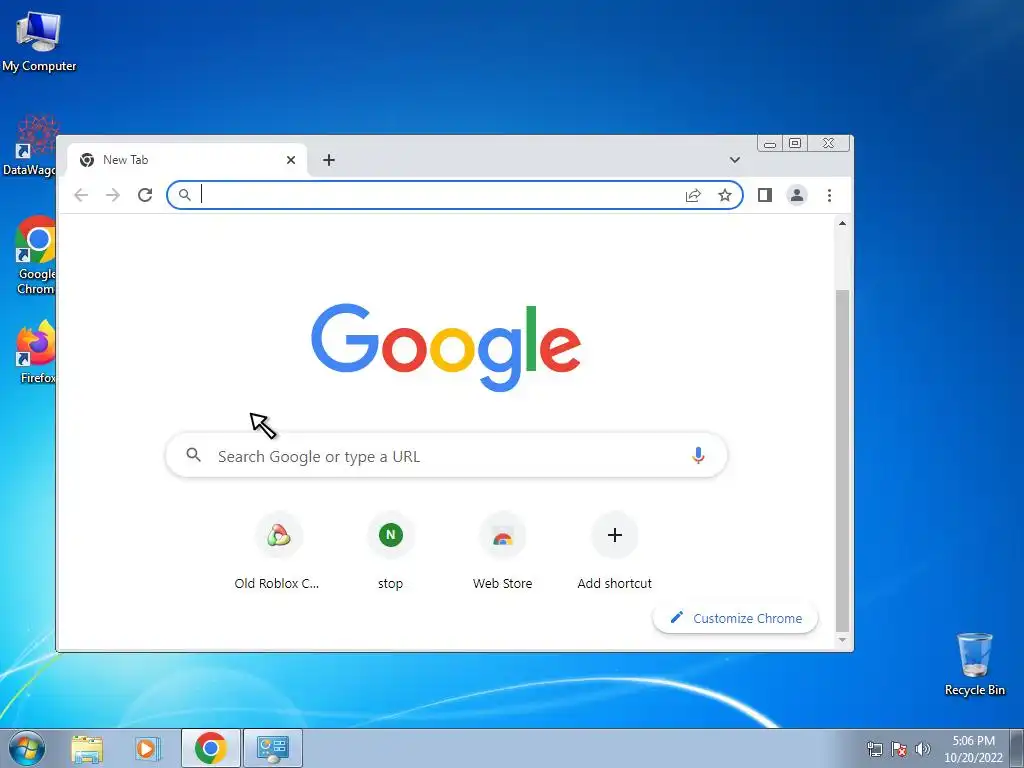The image size is (1024, 768).
Task: Select the Google Chrome desktop shortcut
Action: pos(35,255)
